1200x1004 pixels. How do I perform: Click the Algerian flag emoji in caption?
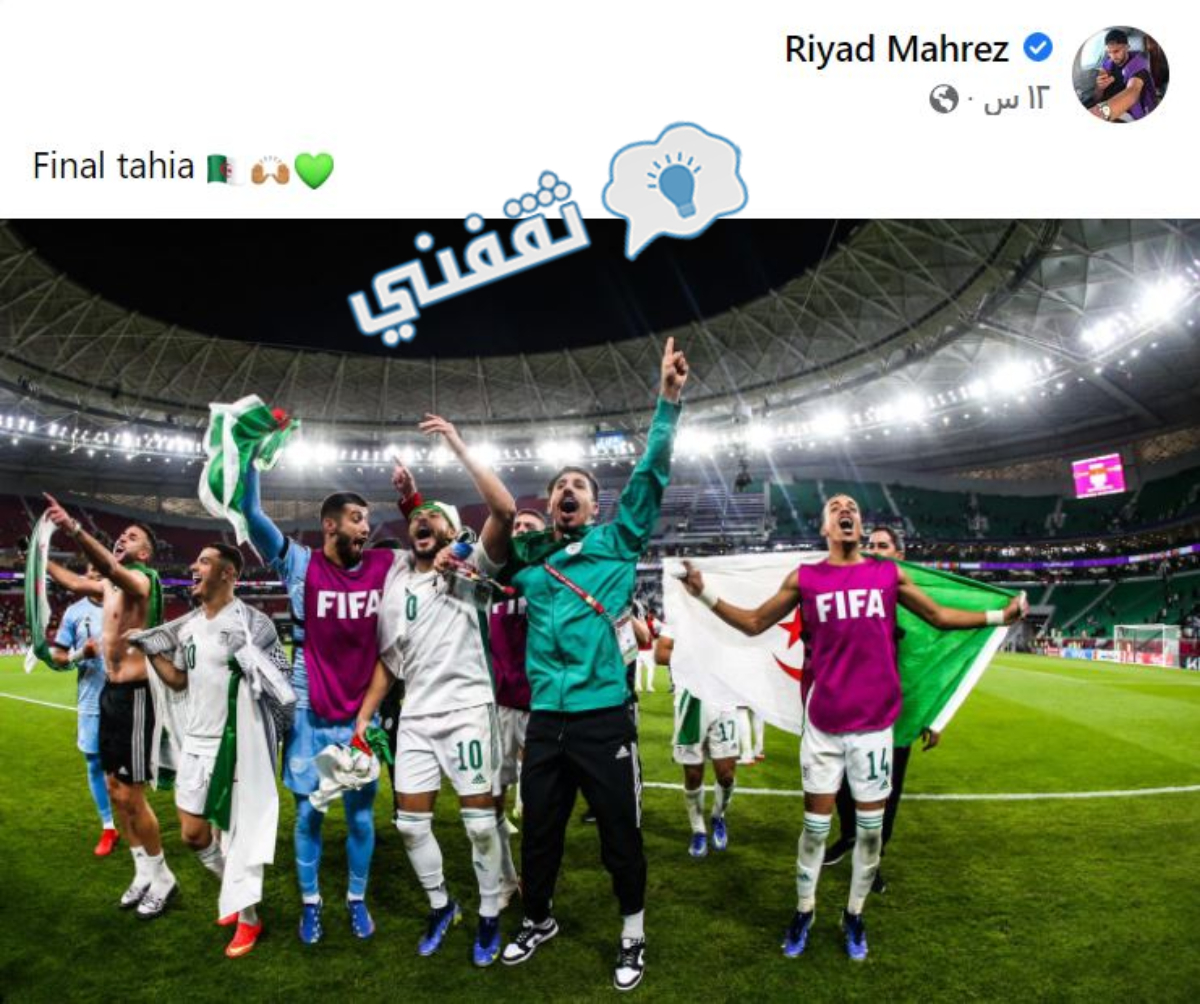[225, 169]
